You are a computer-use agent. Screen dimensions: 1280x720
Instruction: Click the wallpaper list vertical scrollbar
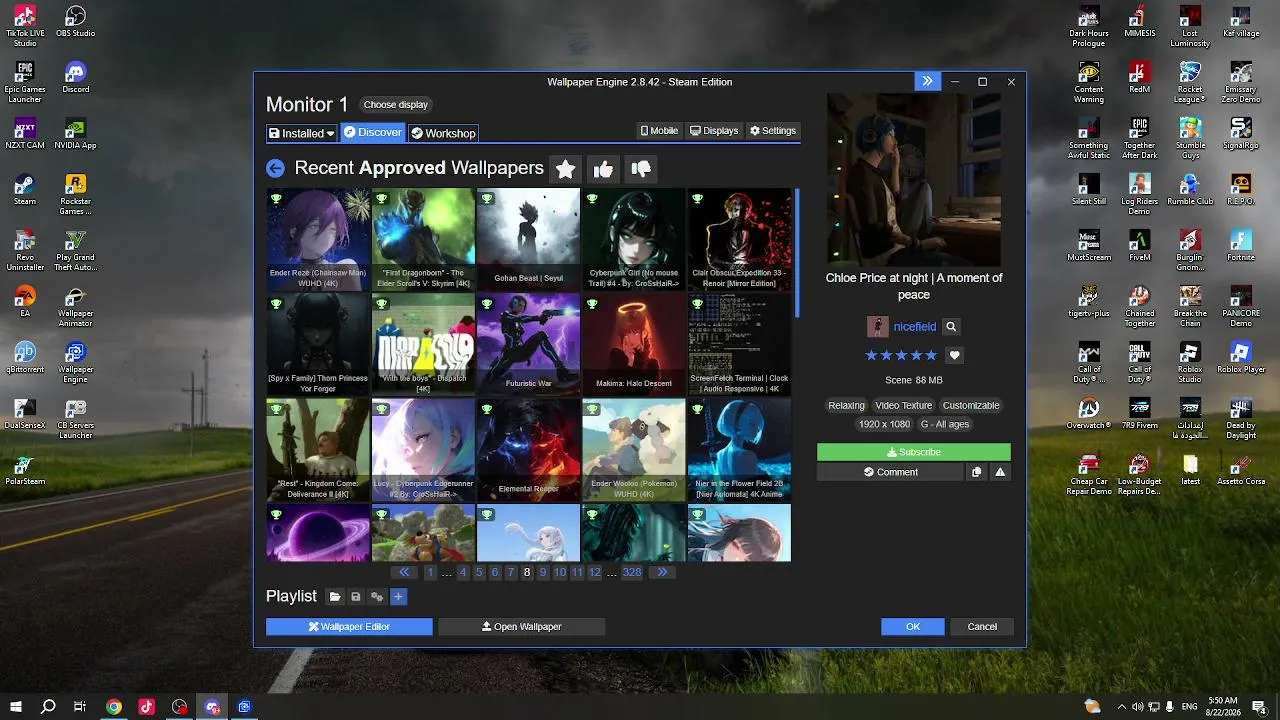coord(797,254)
